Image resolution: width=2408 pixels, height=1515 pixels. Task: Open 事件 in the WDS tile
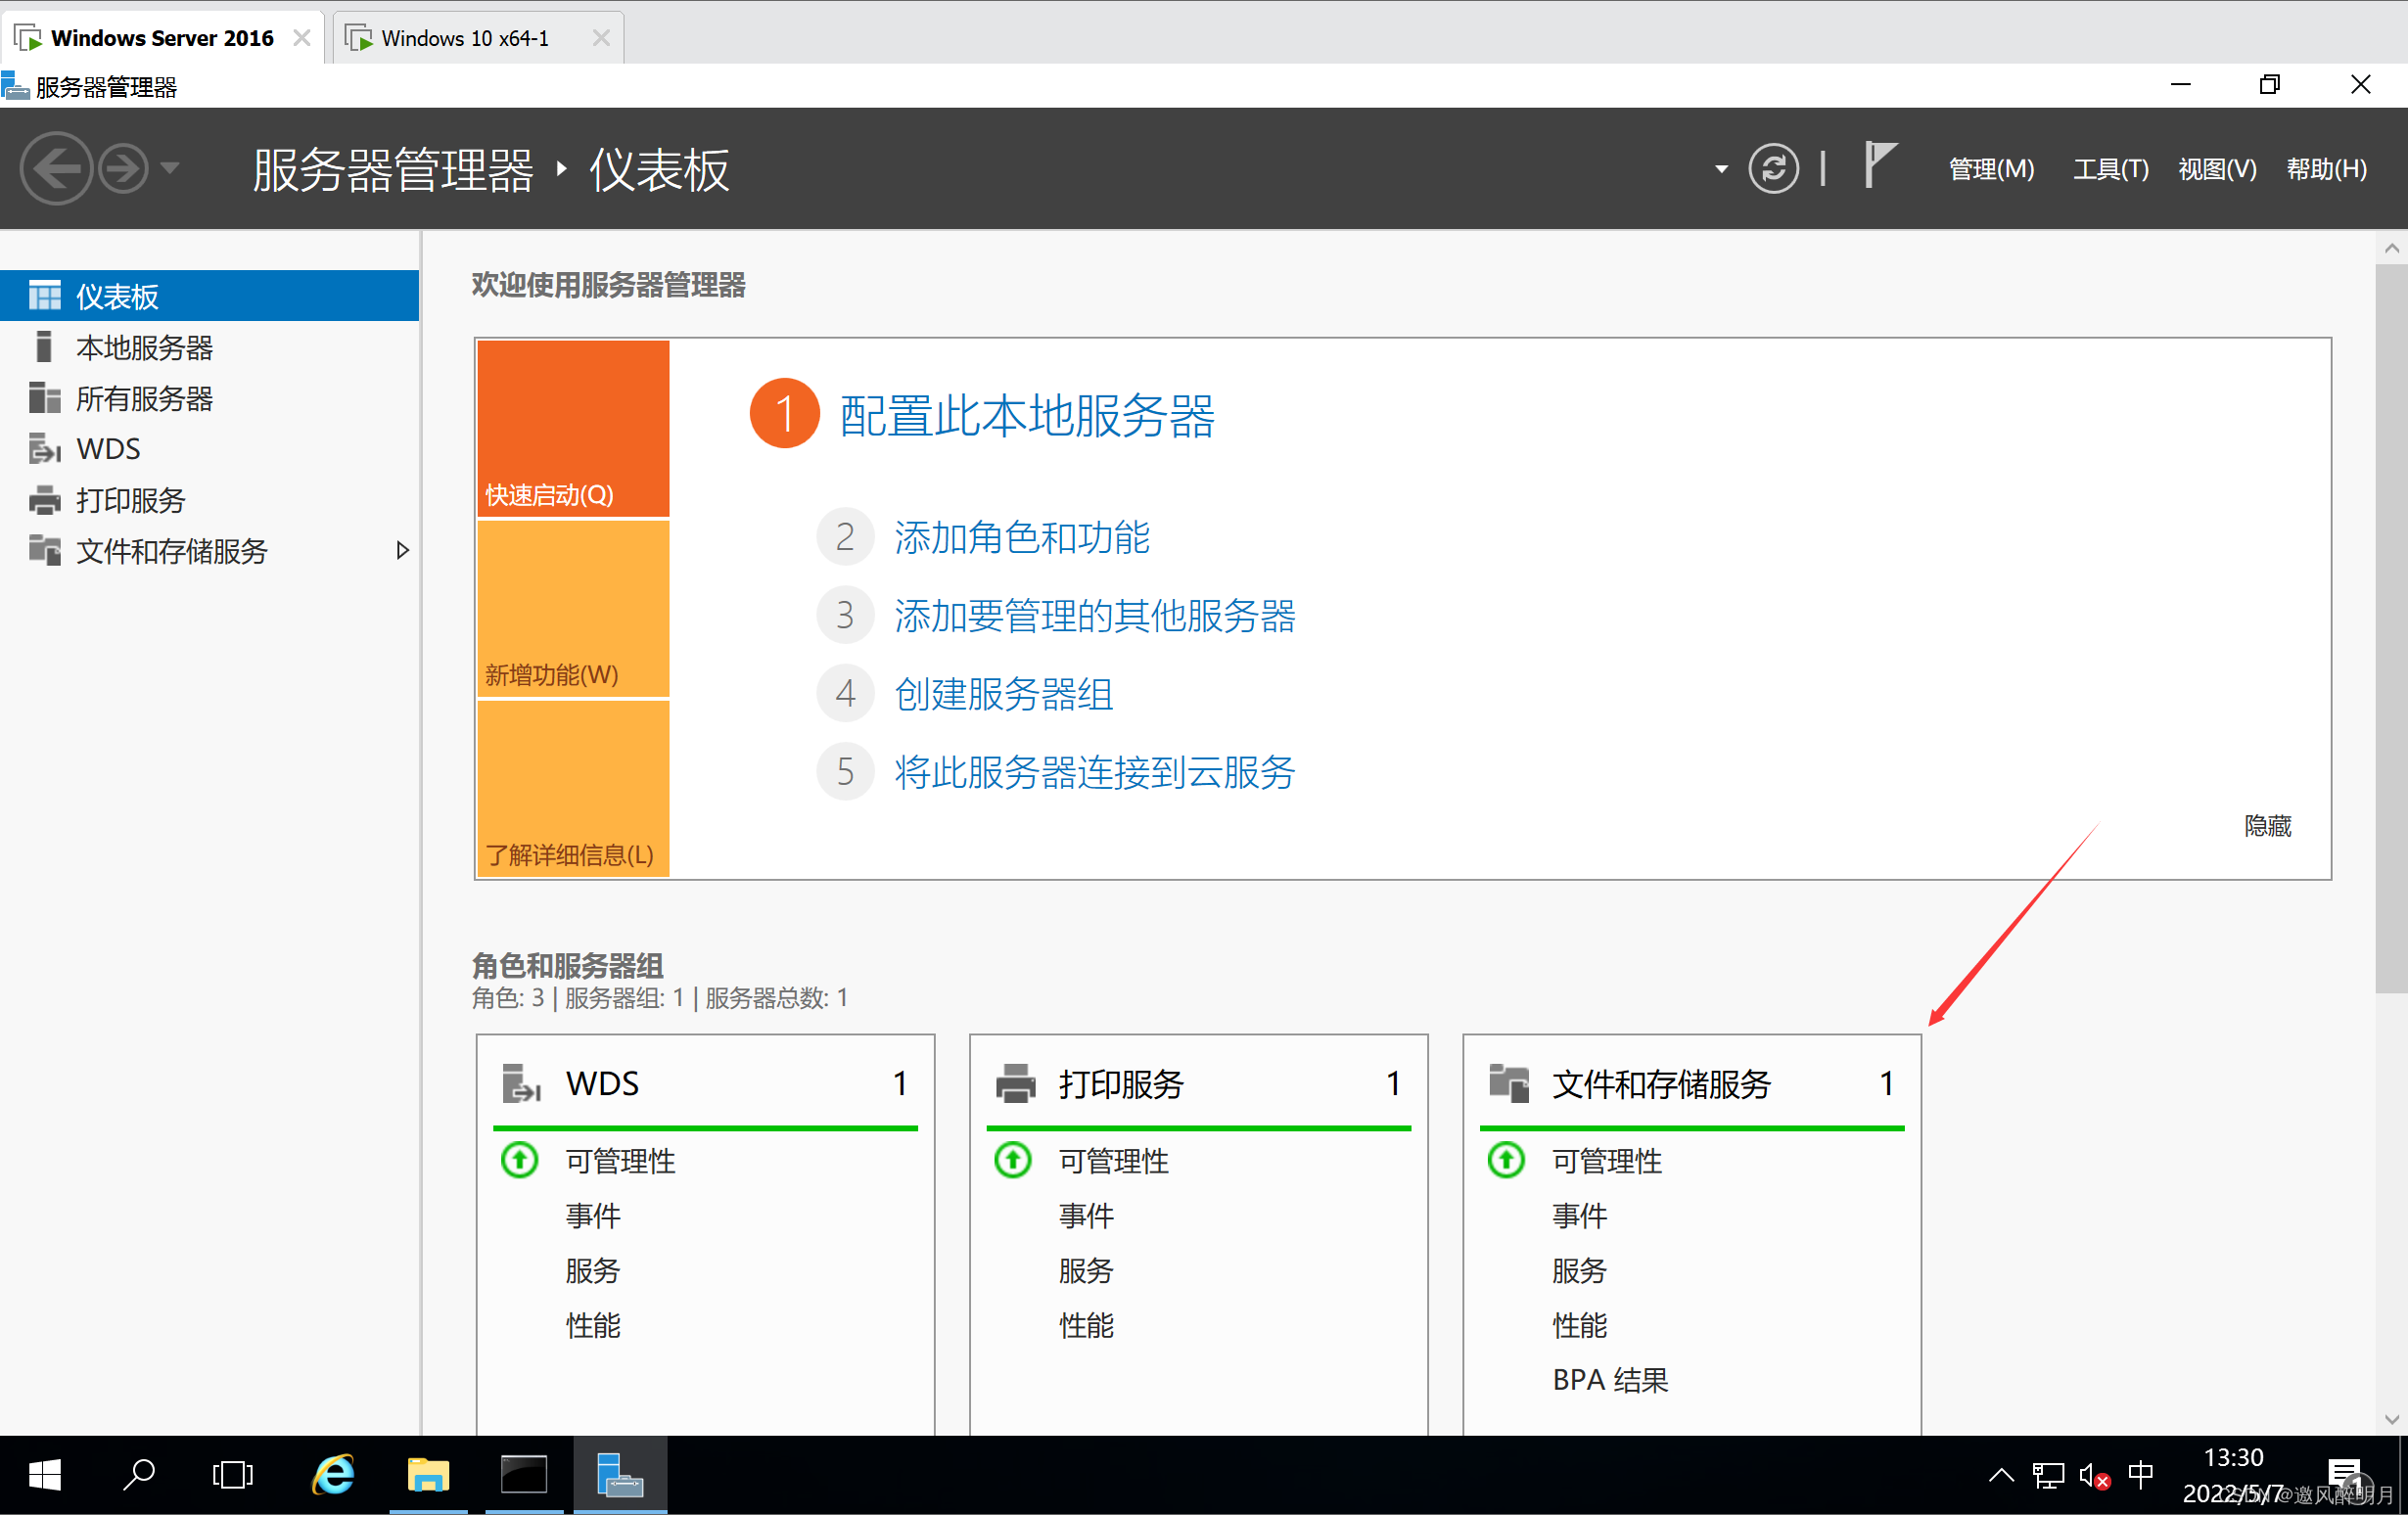coord(593,1216)
